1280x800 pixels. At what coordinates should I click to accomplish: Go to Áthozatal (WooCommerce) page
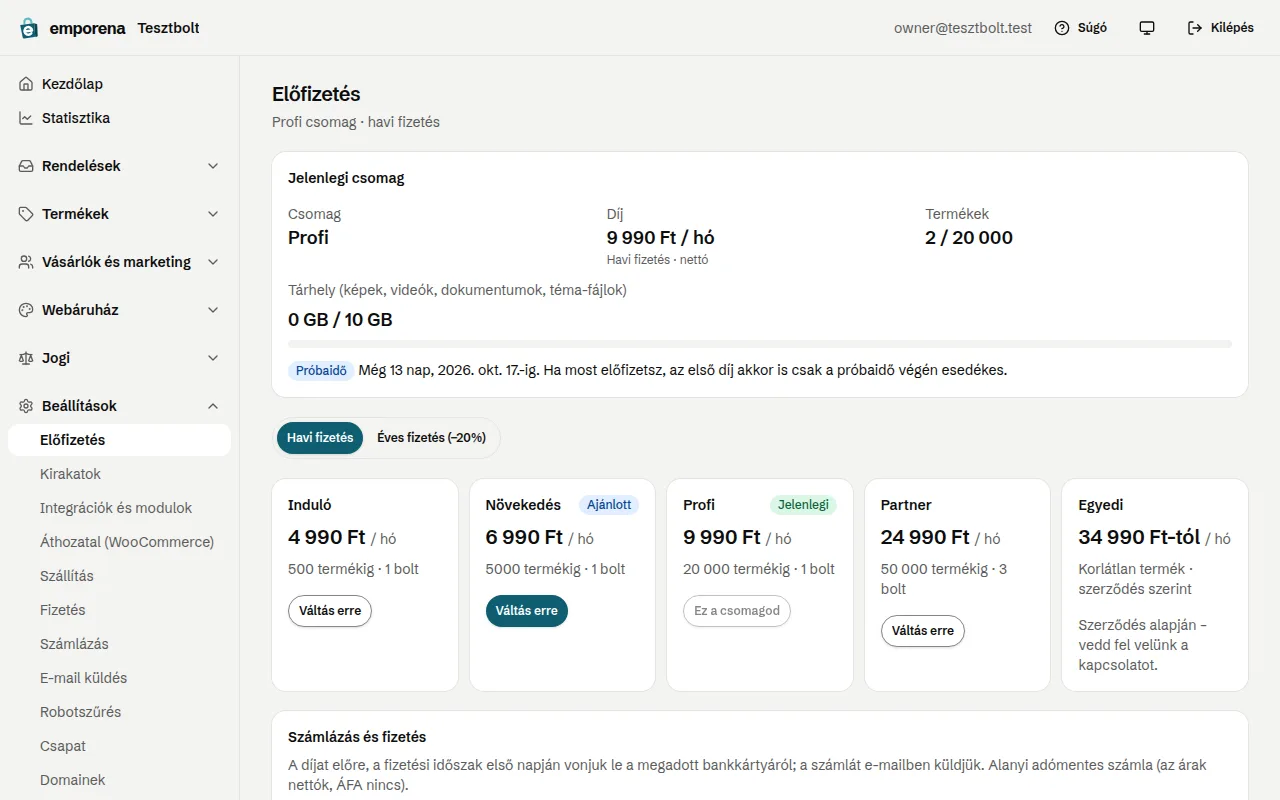(119, 542)
